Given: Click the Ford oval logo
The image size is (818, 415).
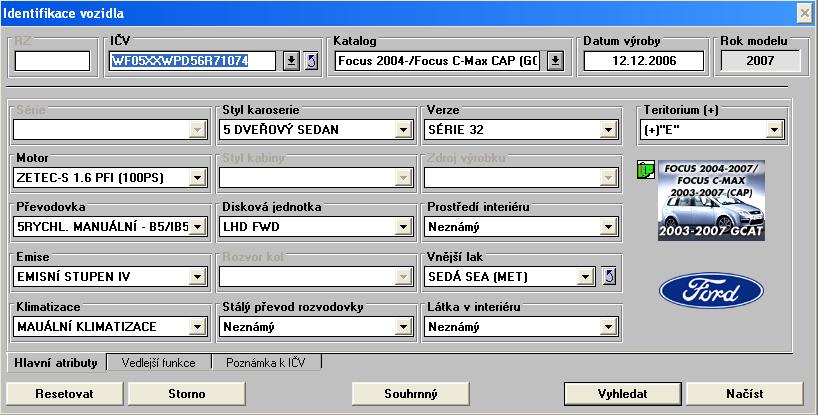Looking at the screenshot, I should point(710,291).
